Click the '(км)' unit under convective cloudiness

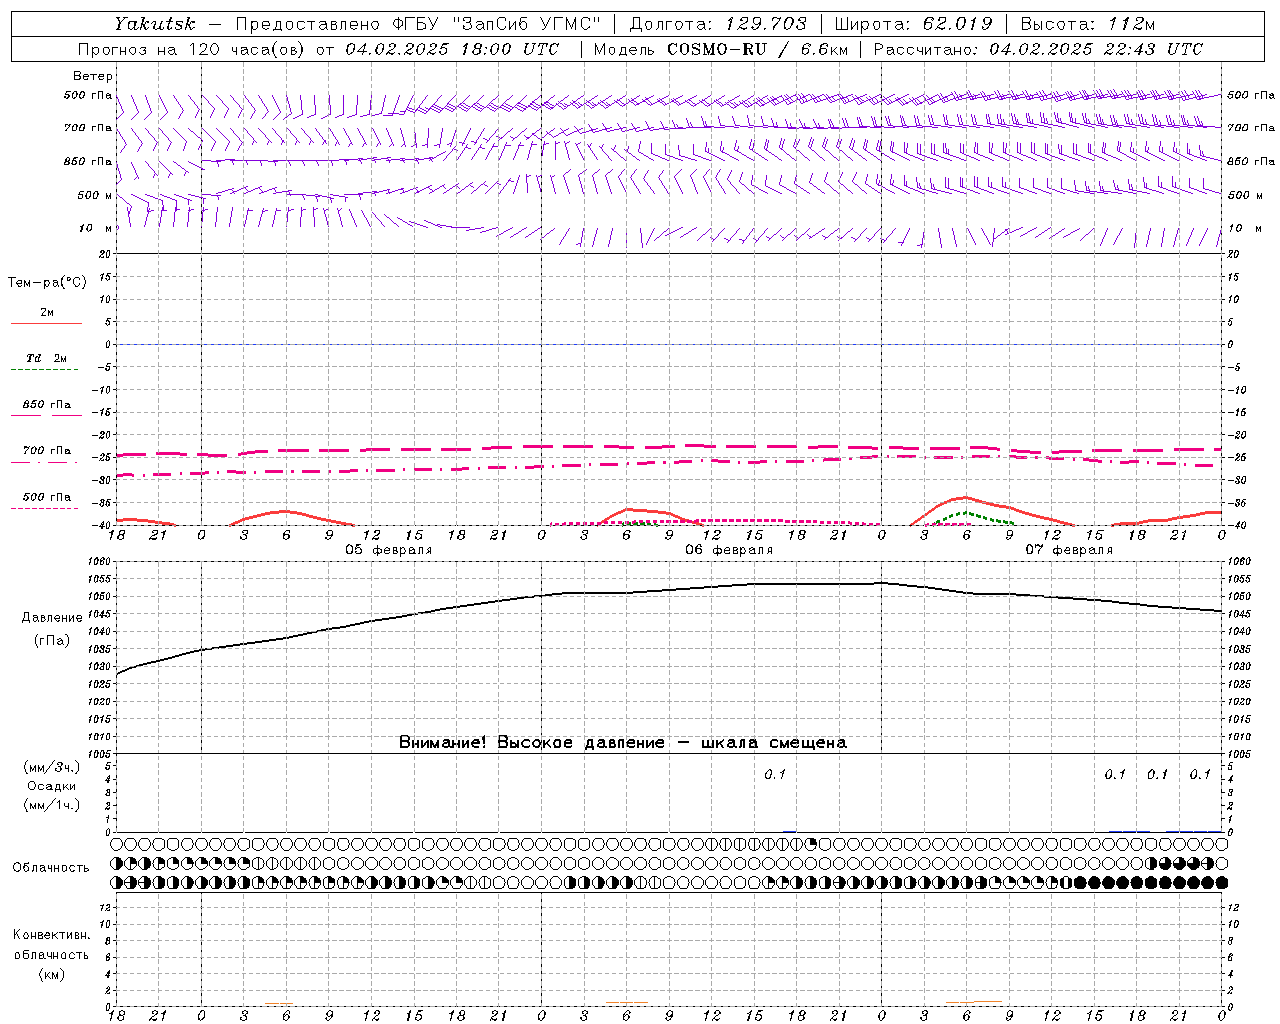pos(51,974)
